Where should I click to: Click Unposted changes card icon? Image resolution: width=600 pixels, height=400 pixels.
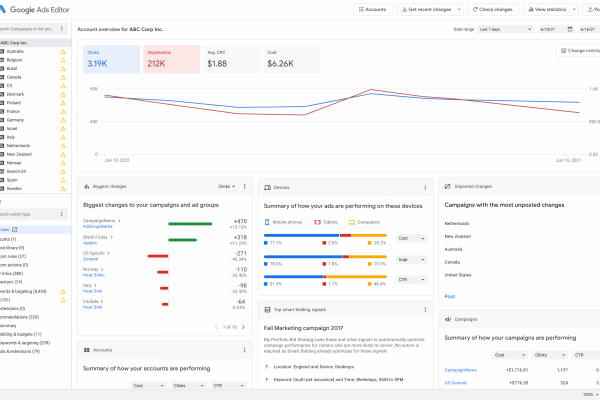coord(447,186)
